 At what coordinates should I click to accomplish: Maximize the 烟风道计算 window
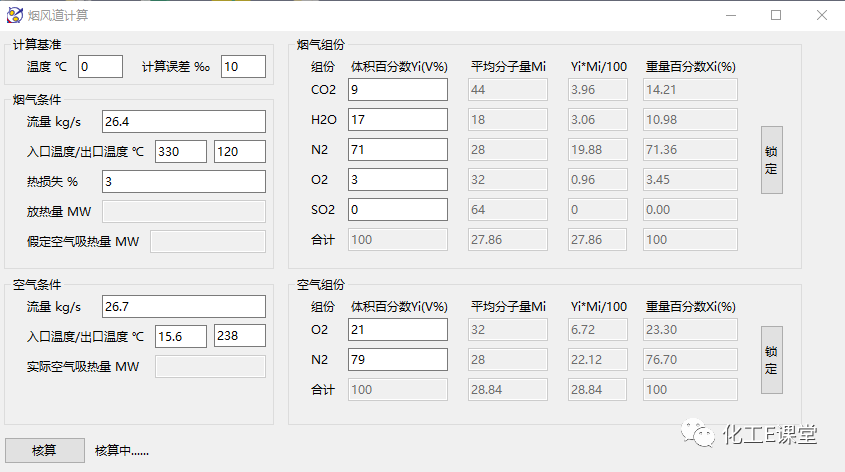(x=776, y=15)
